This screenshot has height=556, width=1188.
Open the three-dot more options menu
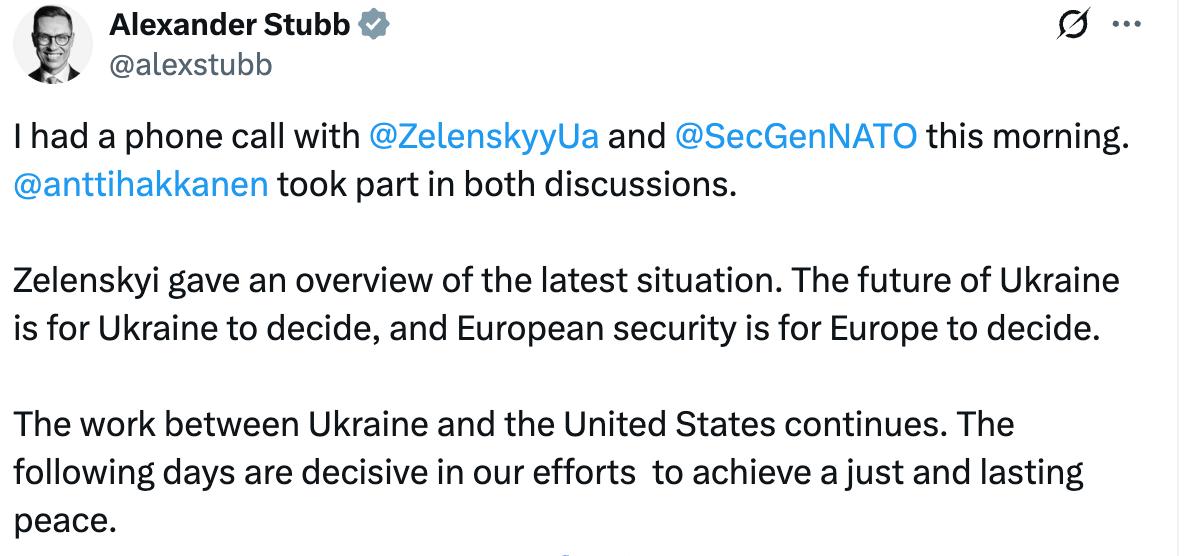(1127, 27)
